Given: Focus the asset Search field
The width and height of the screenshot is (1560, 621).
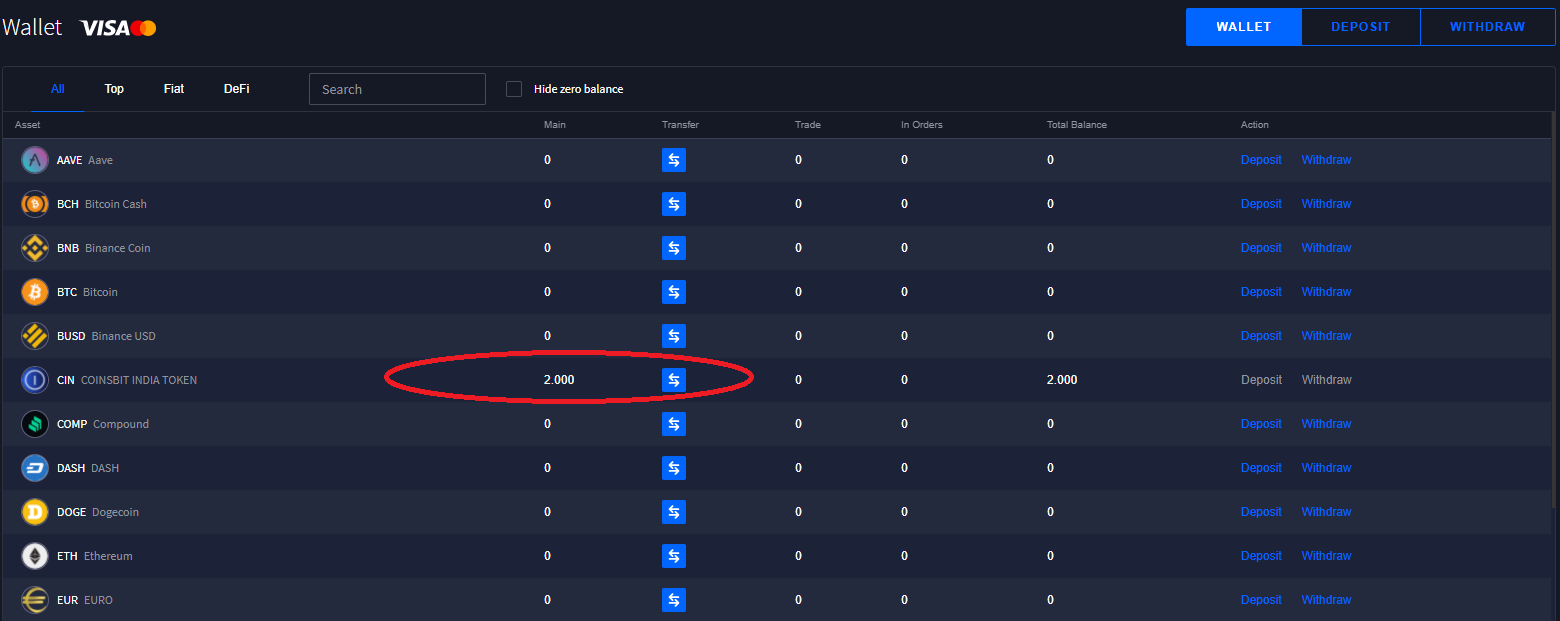Looking at the screenshot, I should pos(397,89).
